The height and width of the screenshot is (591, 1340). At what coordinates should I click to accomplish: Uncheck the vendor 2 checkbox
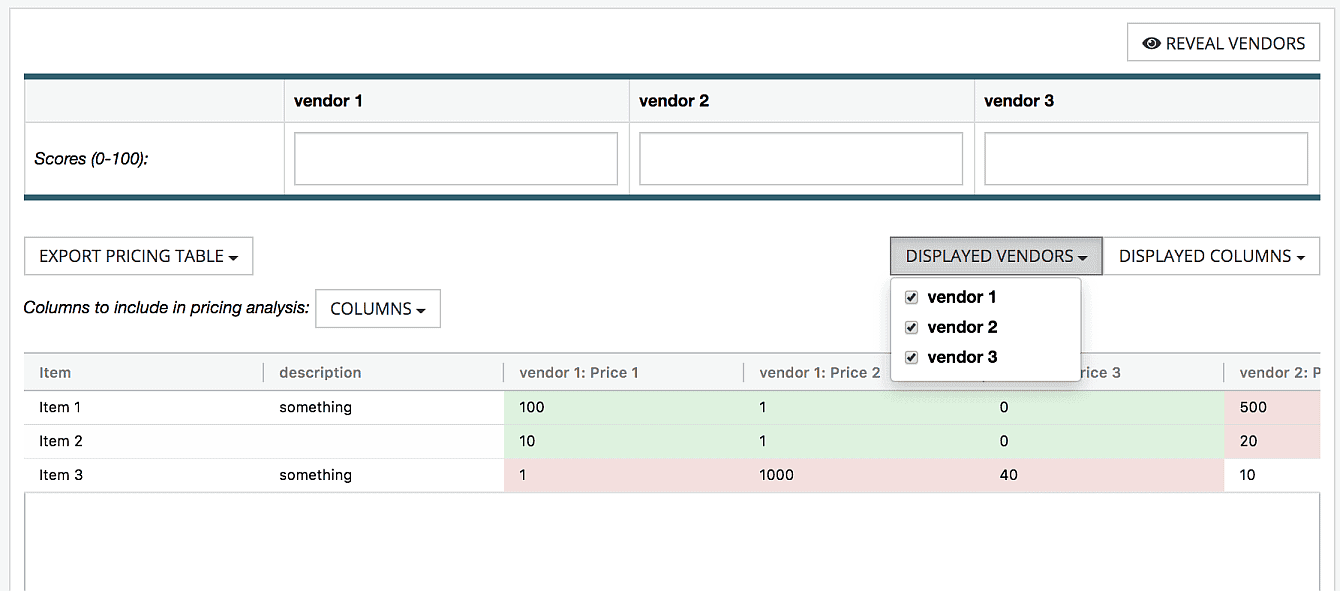point(911,327)
